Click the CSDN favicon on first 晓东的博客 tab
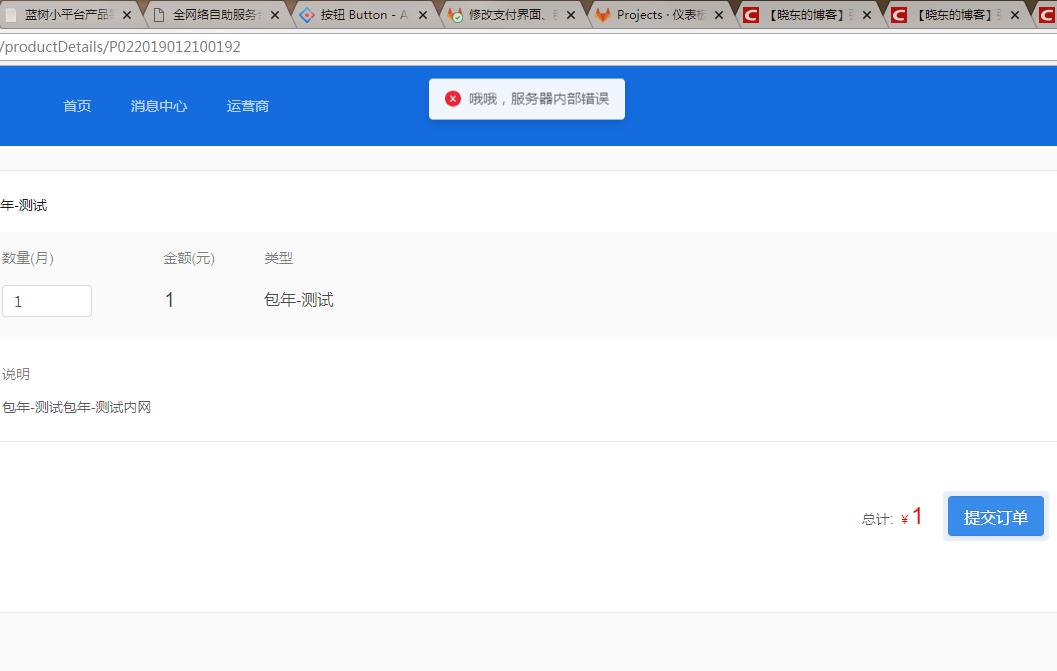1057x671 pixels. (x=751, y=15)
